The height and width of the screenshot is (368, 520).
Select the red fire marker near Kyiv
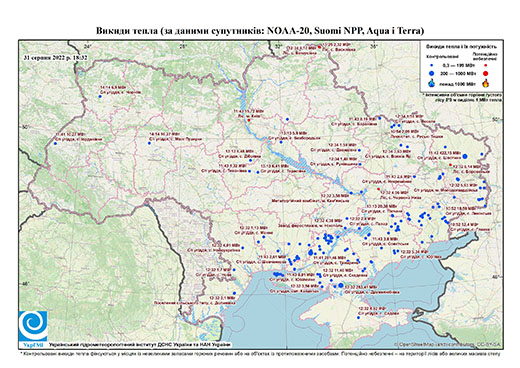[x=248, y=121]
